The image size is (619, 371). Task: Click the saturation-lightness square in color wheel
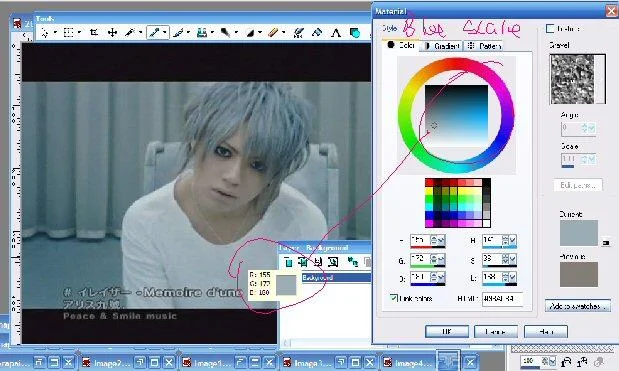coord(456,115)
